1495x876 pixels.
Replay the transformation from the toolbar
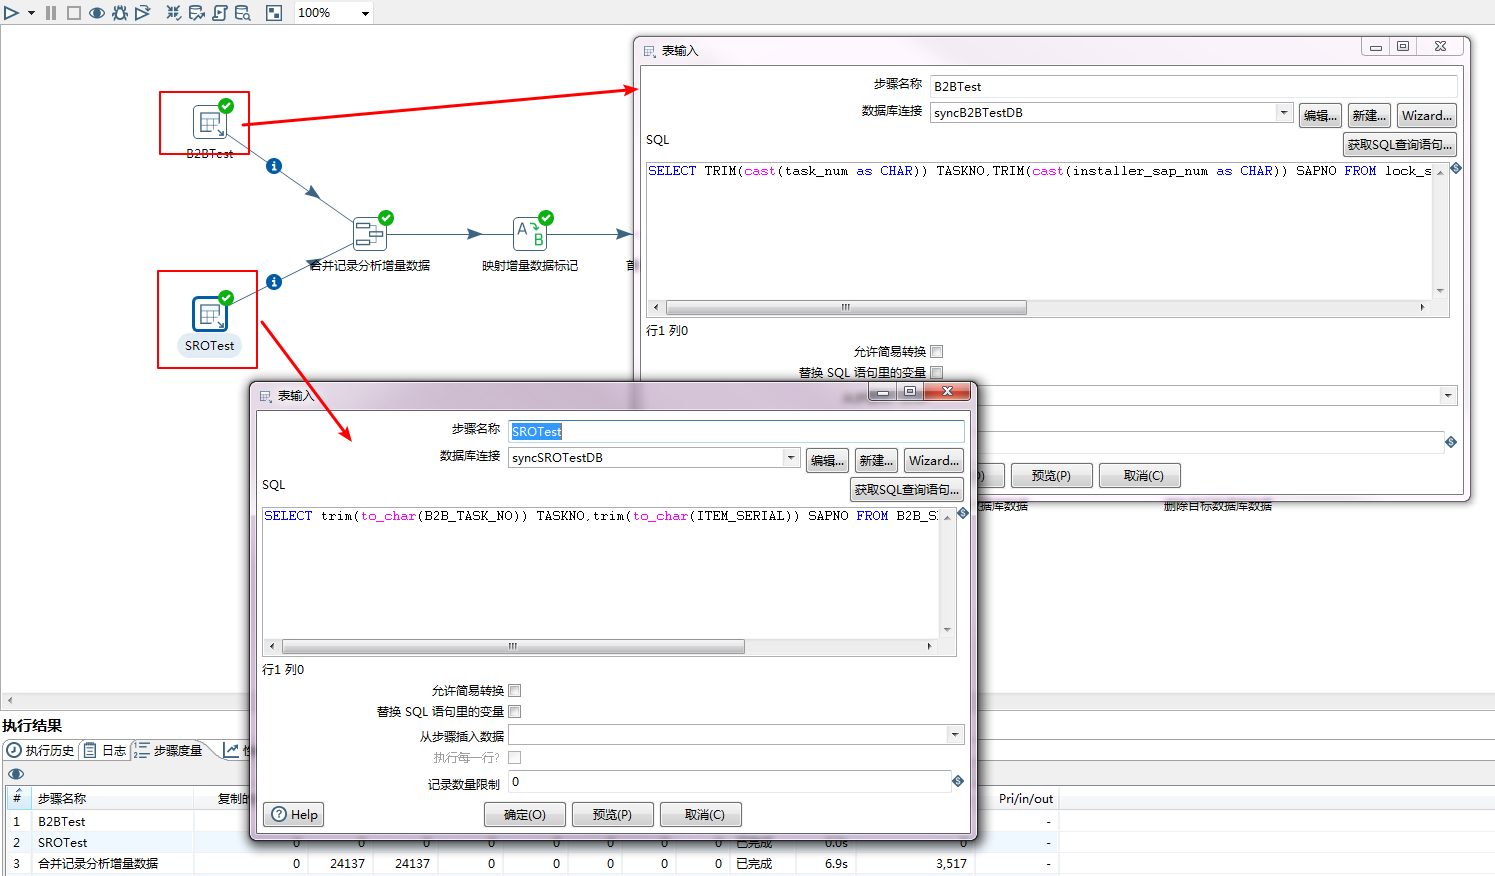click(x=143, y=13)
